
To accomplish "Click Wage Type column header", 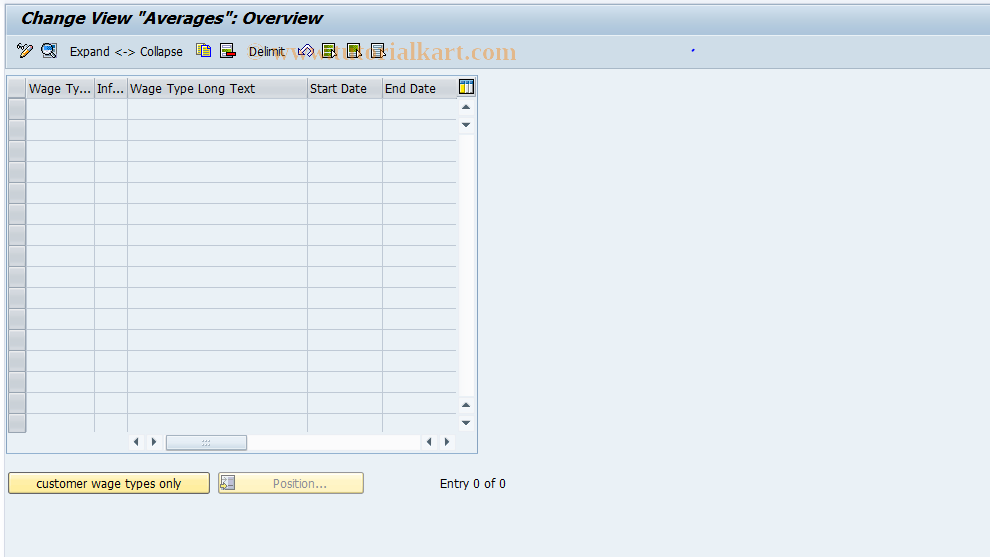I will (60, 88).
